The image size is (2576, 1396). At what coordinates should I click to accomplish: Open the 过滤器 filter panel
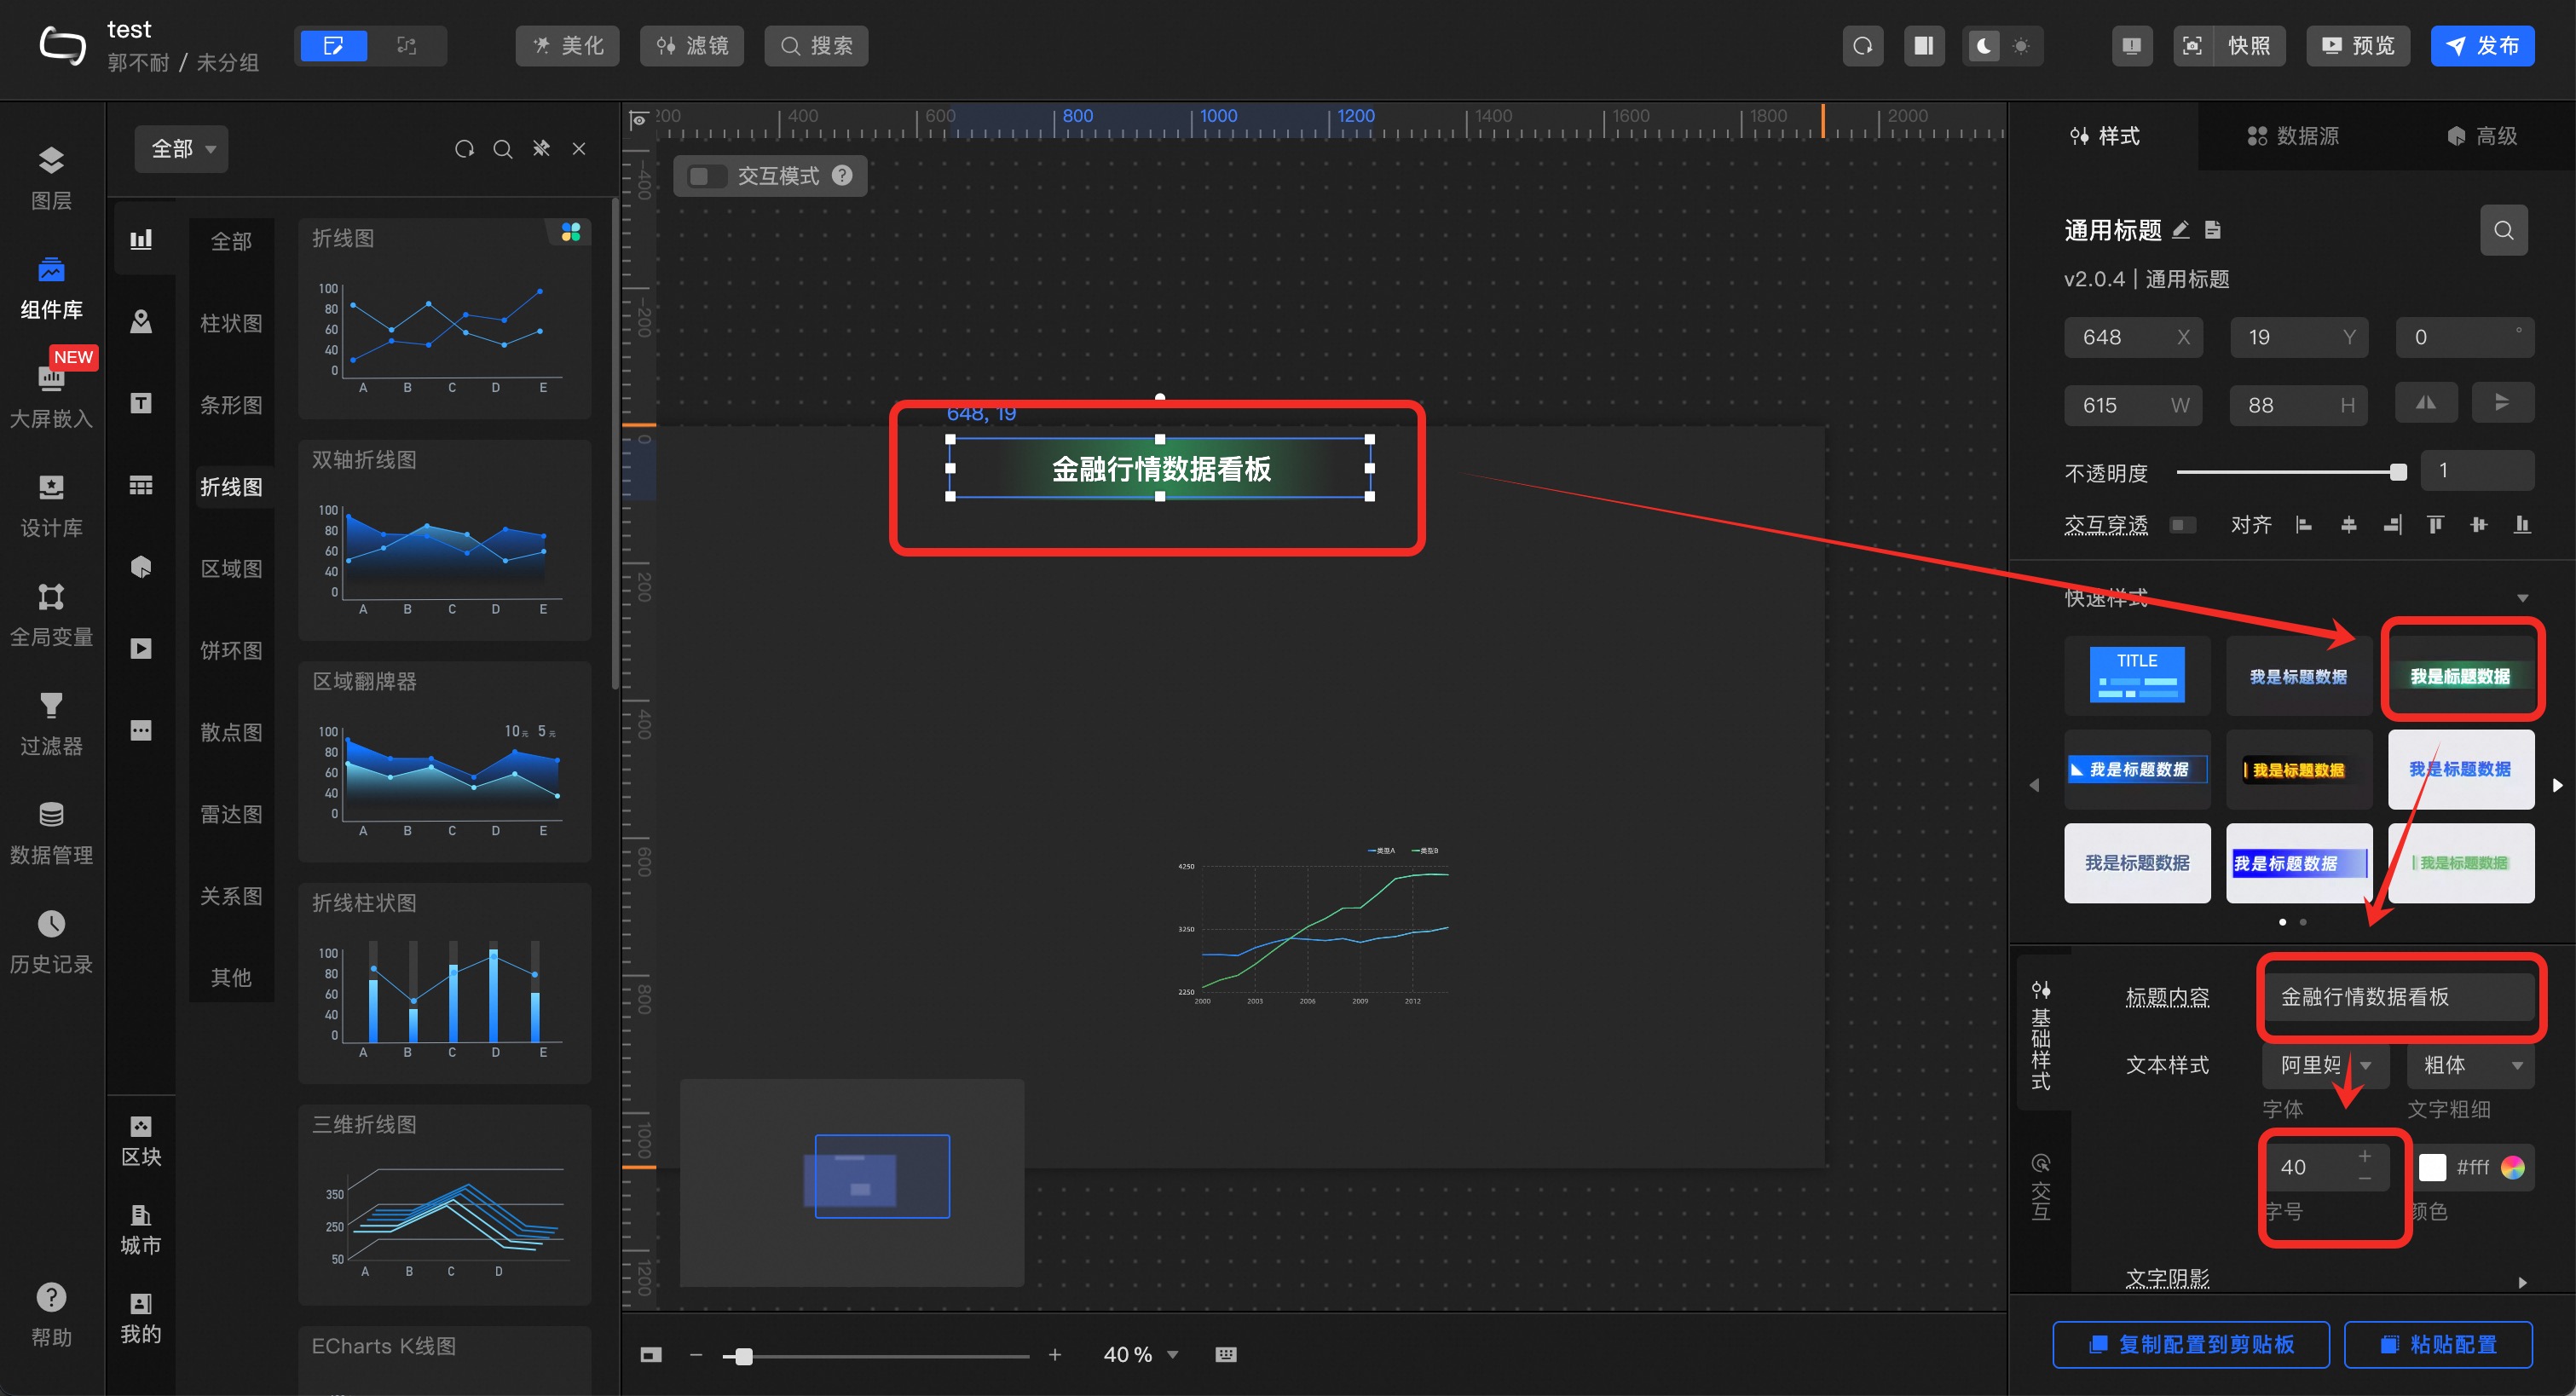click(x=51, y=724)
